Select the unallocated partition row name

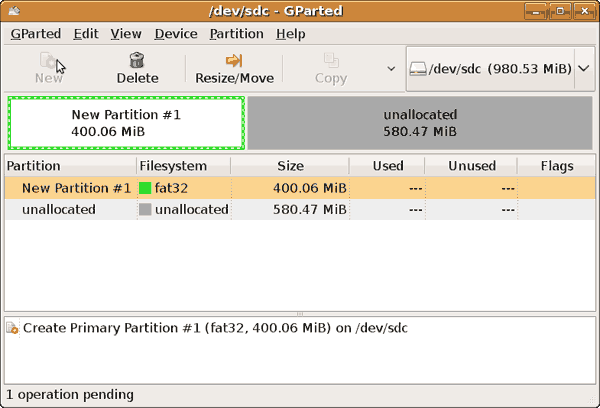click(59, 209)
